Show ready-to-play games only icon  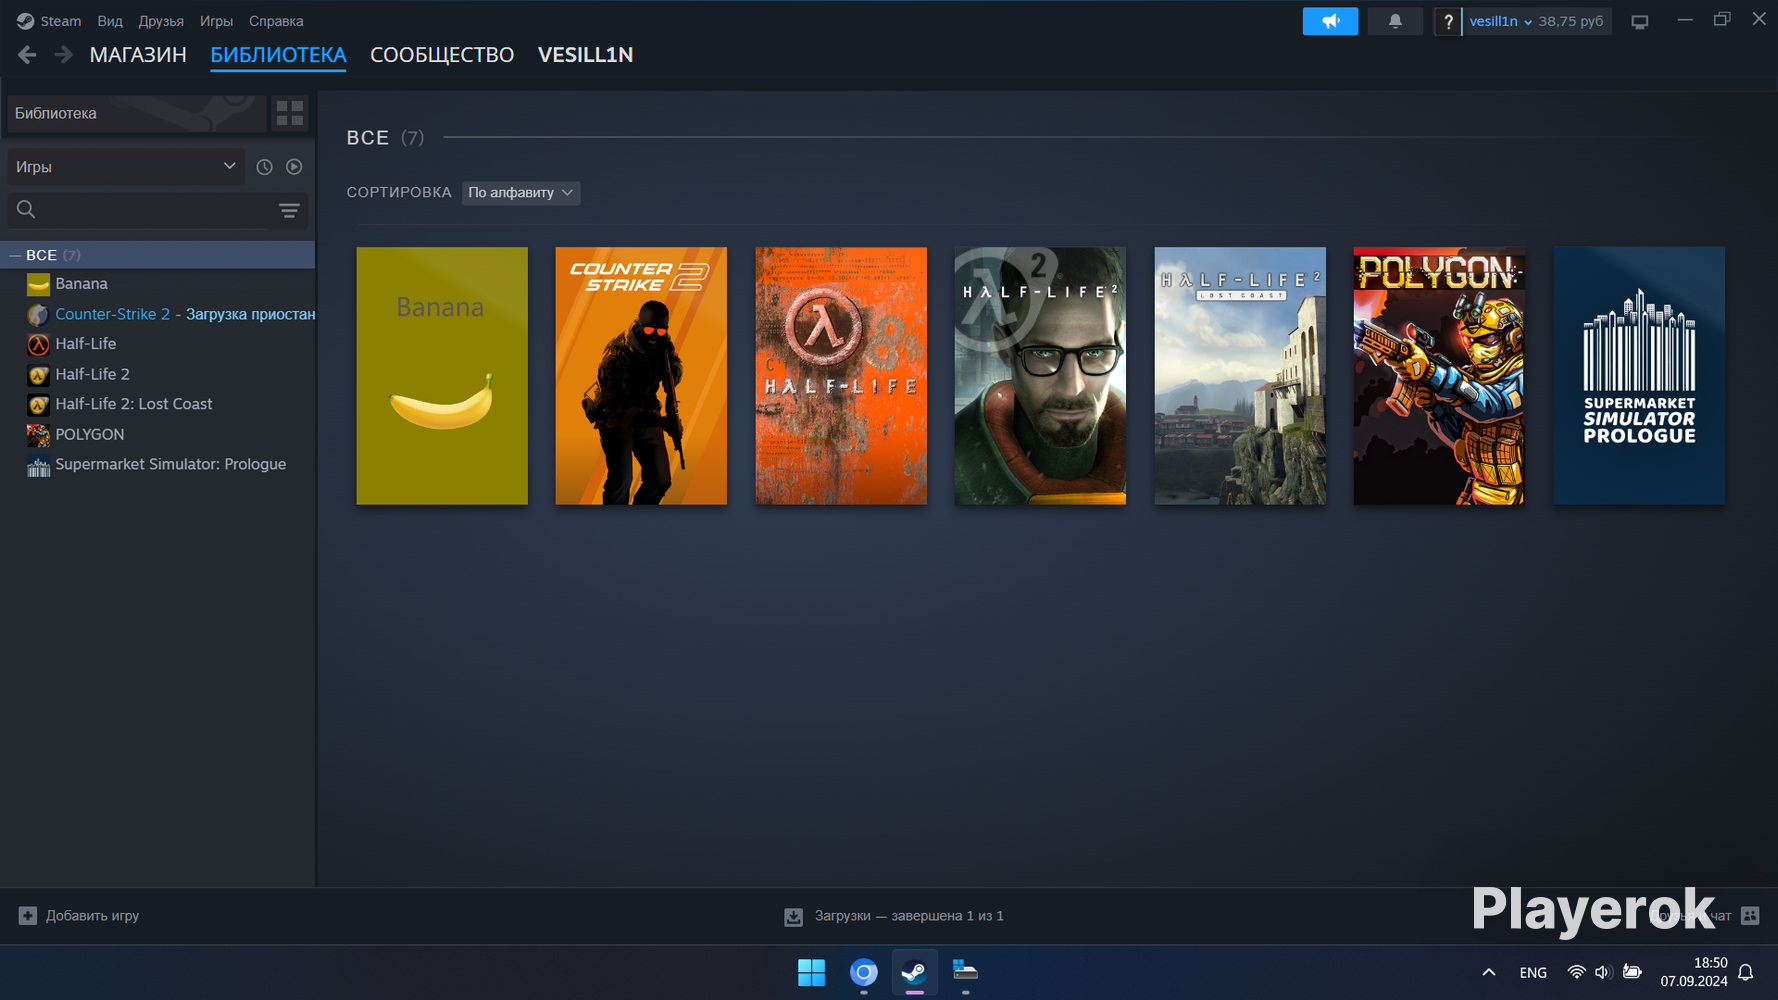point(294,167)
